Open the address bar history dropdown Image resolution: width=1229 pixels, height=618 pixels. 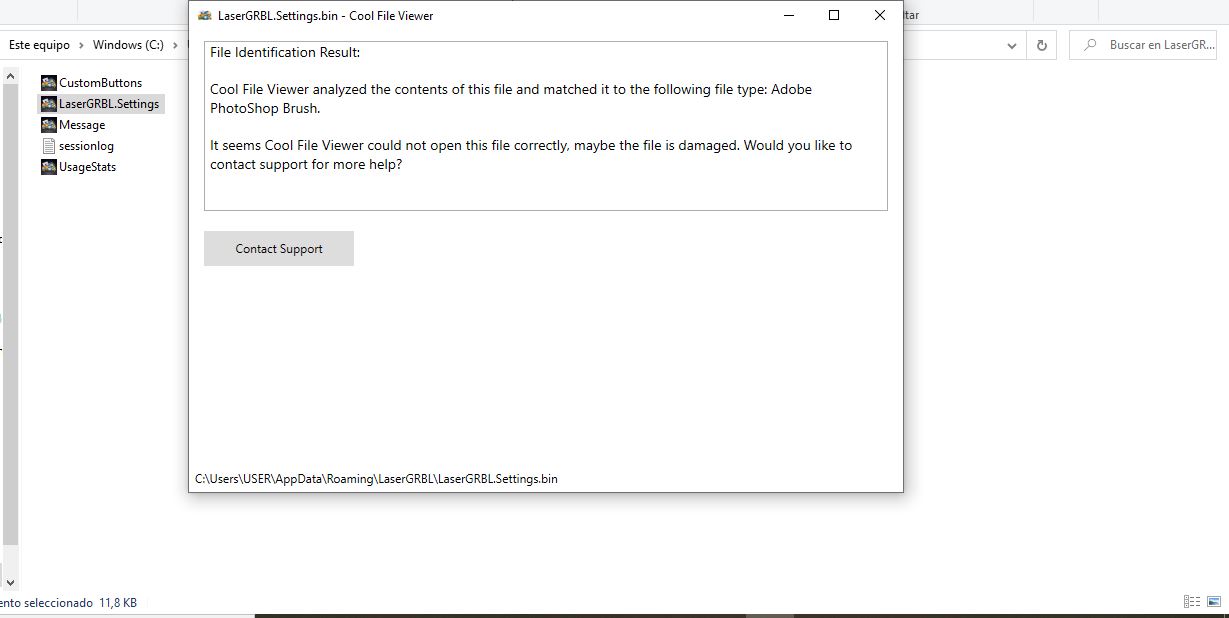click(1012, 45)
